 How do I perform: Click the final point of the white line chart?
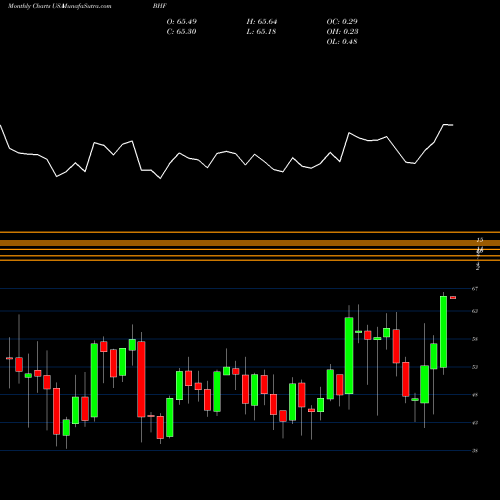click(453, 125)
